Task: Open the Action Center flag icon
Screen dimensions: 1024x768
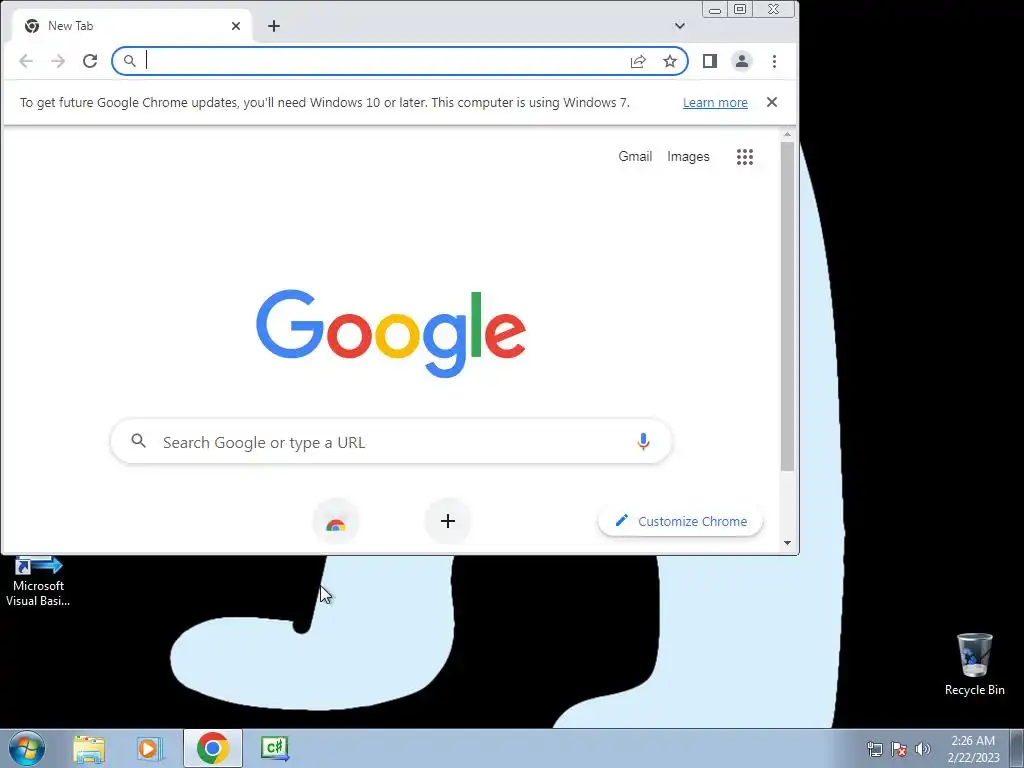Action: pyautogui.click(x=899, y=749)
